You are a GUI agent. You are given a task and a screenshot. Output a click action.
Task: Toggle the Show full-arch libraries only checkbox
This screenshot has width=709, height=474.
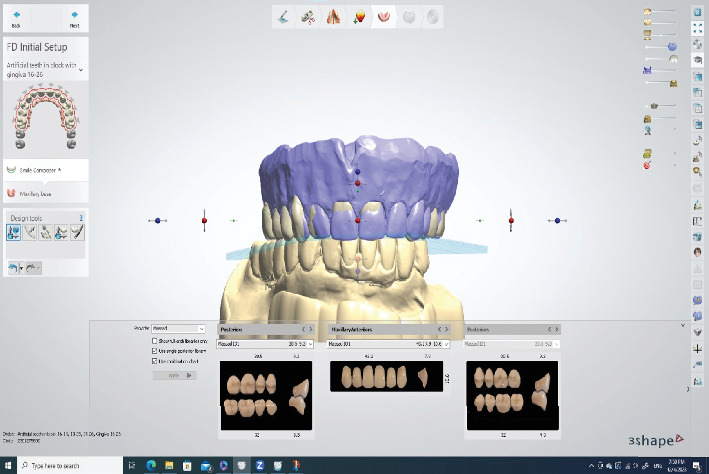click(x=155, y=341)
